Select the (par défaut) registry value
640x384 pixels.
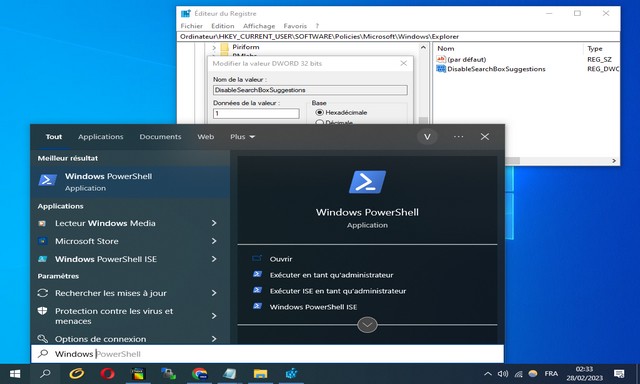pos(466,59)
